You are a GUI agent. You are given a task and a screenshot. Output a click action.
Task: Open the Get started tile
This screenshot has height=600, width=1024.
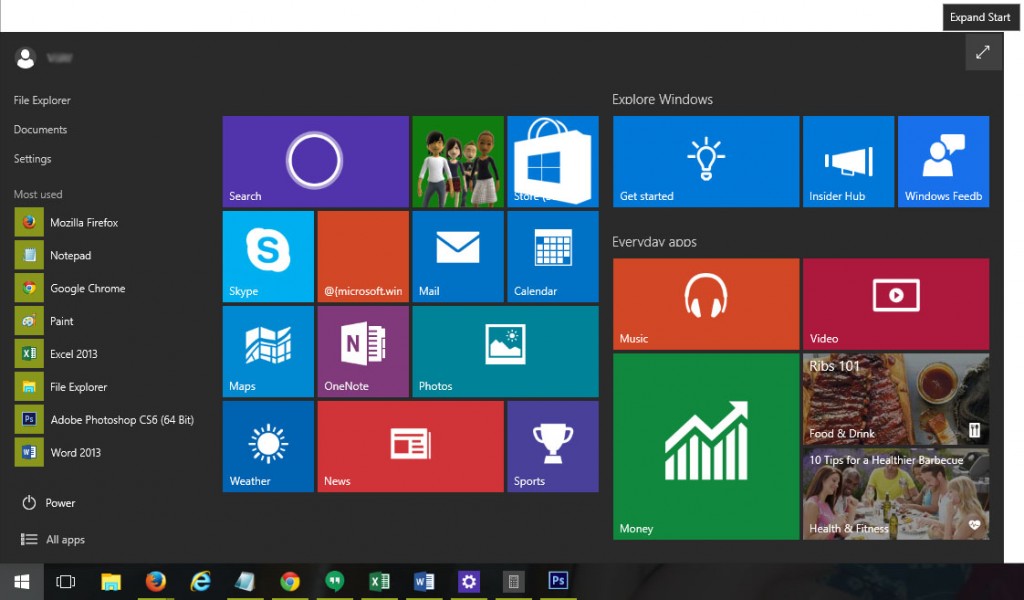pyautogui.click(x=706, y=162)
